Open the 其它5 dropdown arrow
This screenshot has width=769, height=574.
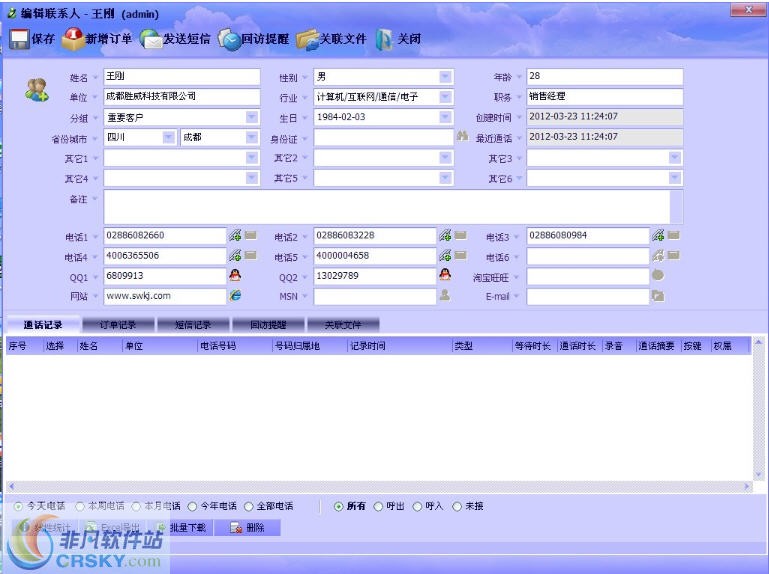[x=445, y=178]
